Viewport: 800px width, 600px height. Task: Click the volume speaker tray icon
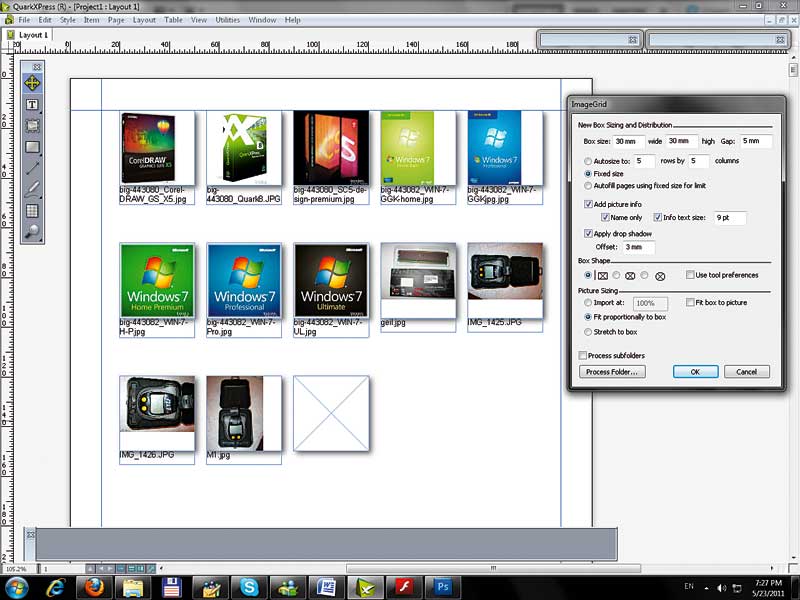[722, 588]
